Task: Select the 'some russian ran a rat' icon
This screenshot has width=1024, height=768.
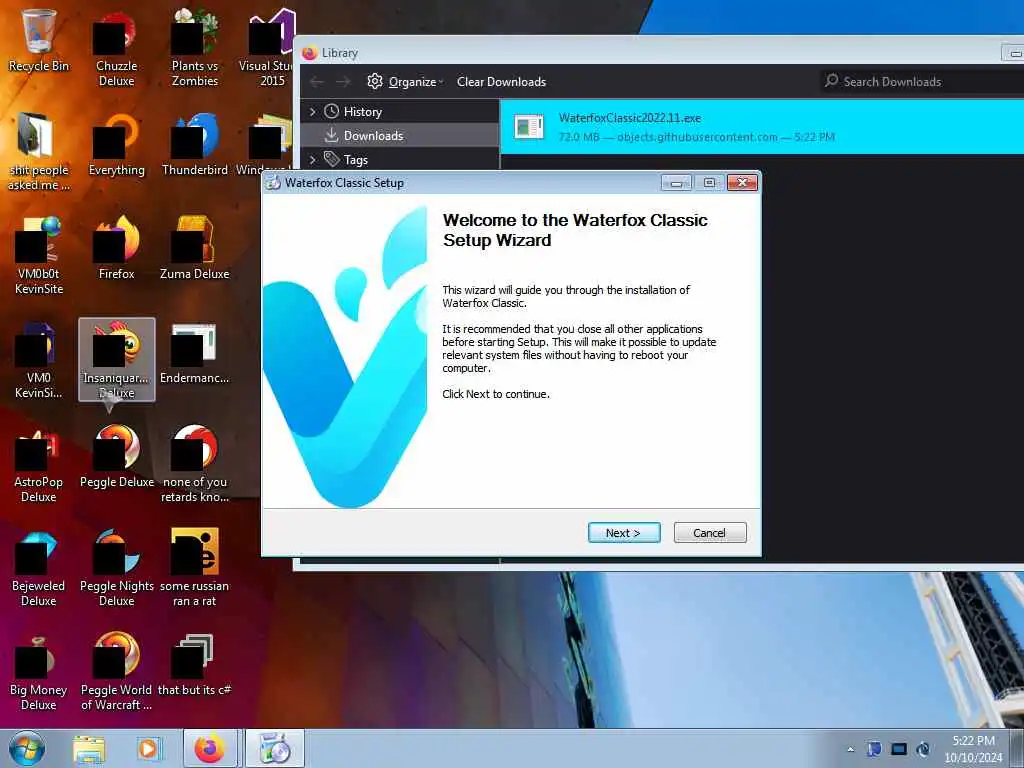Action: pos(195,568)
